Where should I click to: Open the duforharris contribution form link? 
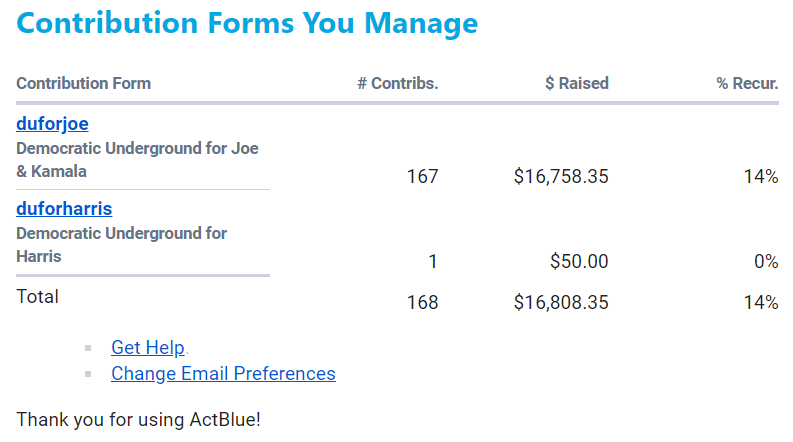pyautogui.click(x=64, y=209)
